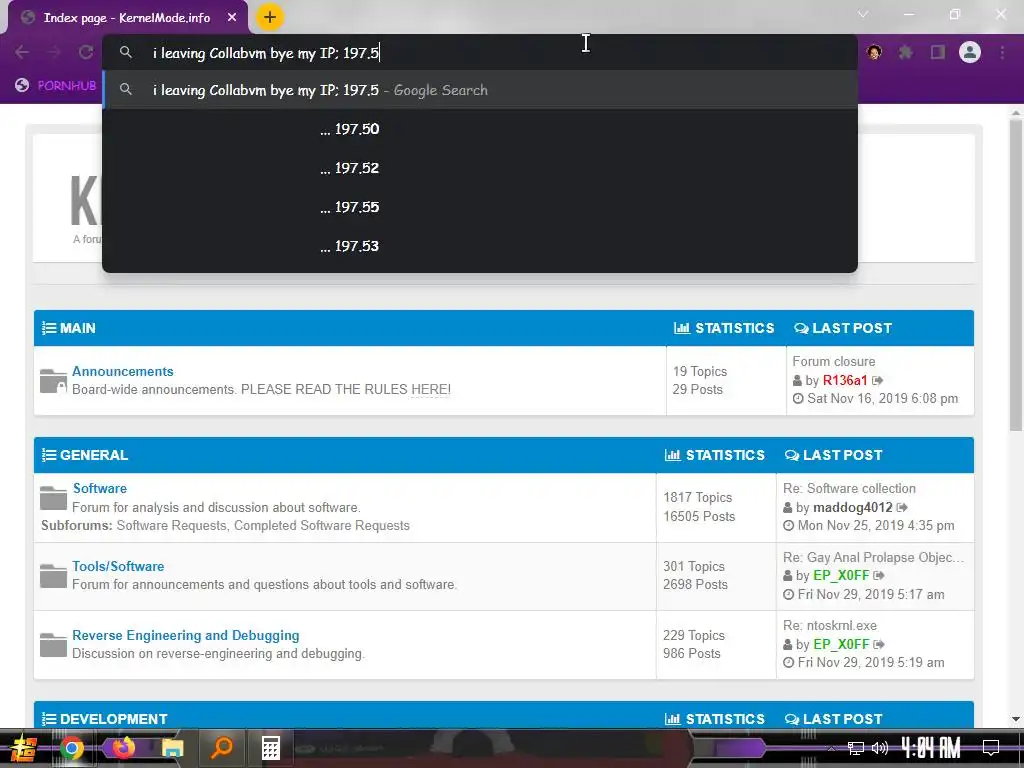The height and width of the screenshot is (768, 1024).
Task: Select the Index page - KernelMode.info tab
Action: [127, 18]
